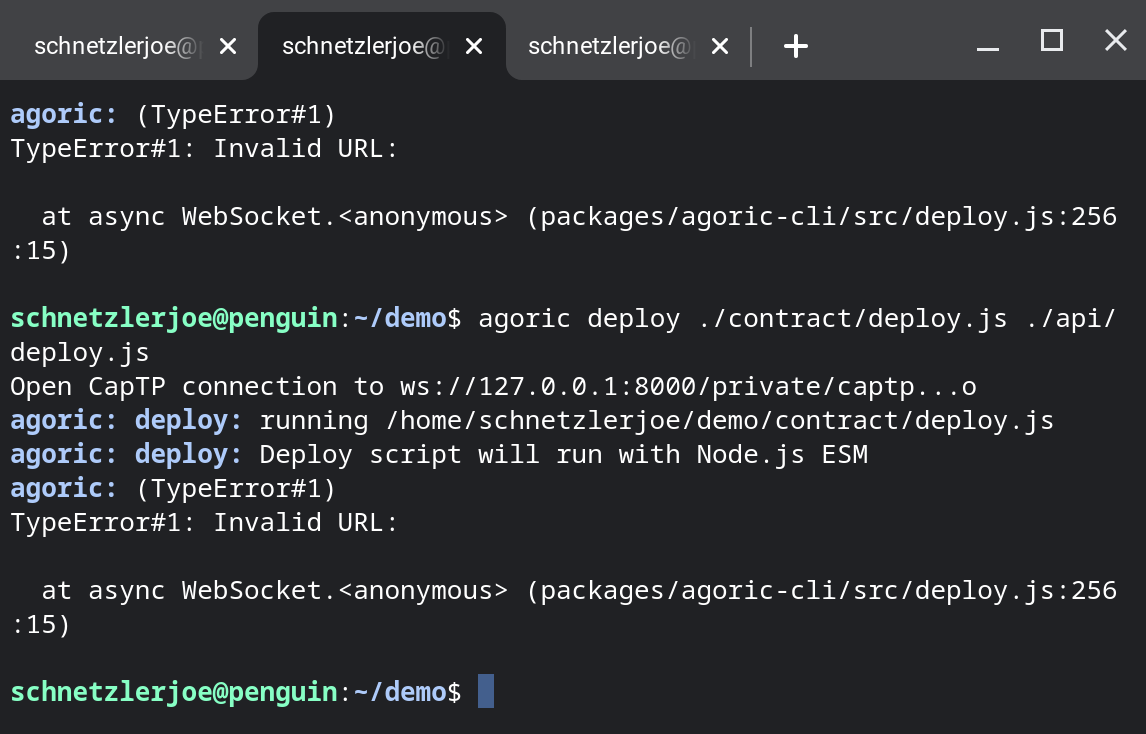
Task: Select the currently active middle terminal tab
Action: pyautogui.click(x=360, y=45)
